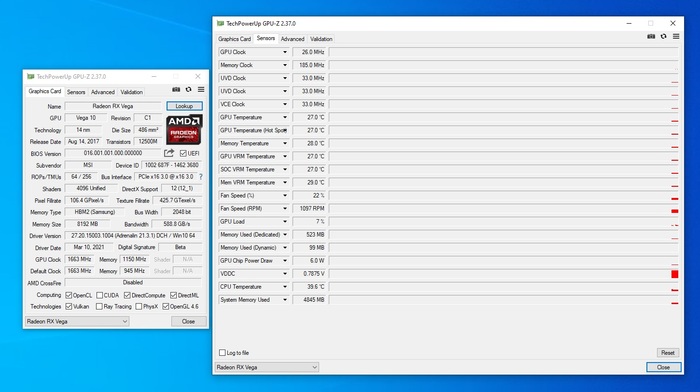Click GPU Chip Power Draw value 6.0 W

point(309,261)
